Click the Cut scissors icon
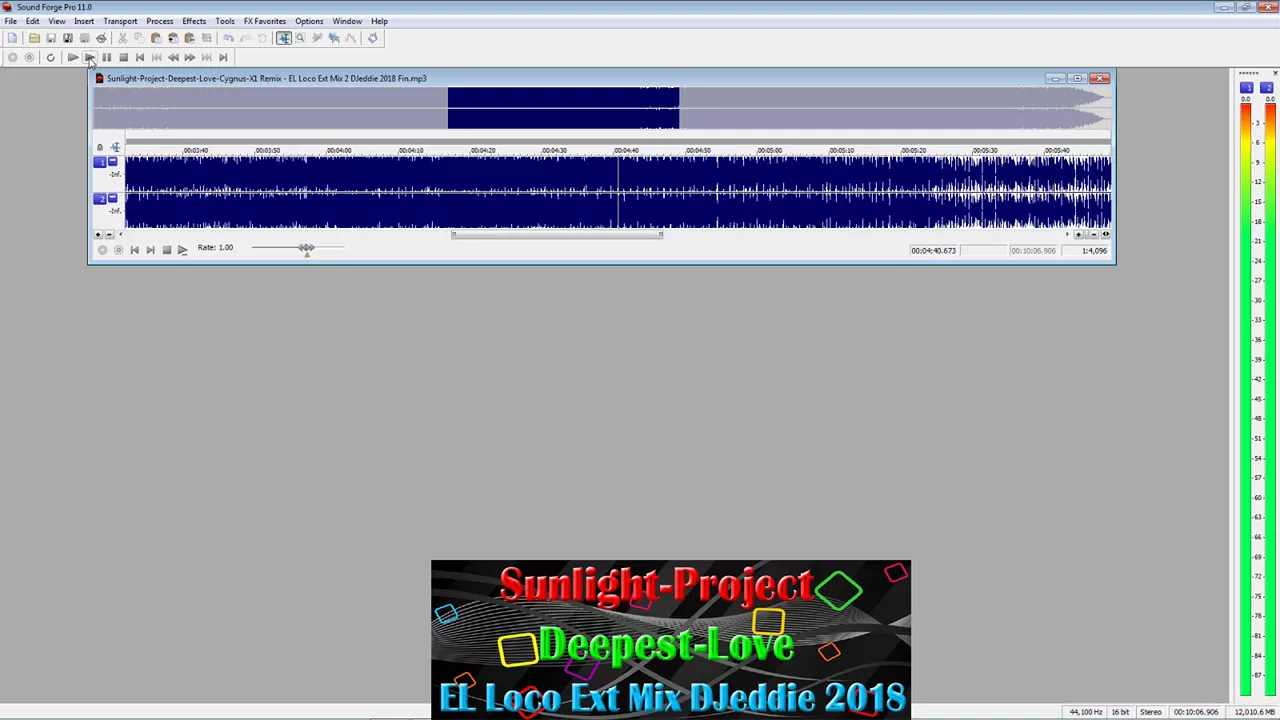Viewport: 1280px width, 720px height. (x=122, y=38)
